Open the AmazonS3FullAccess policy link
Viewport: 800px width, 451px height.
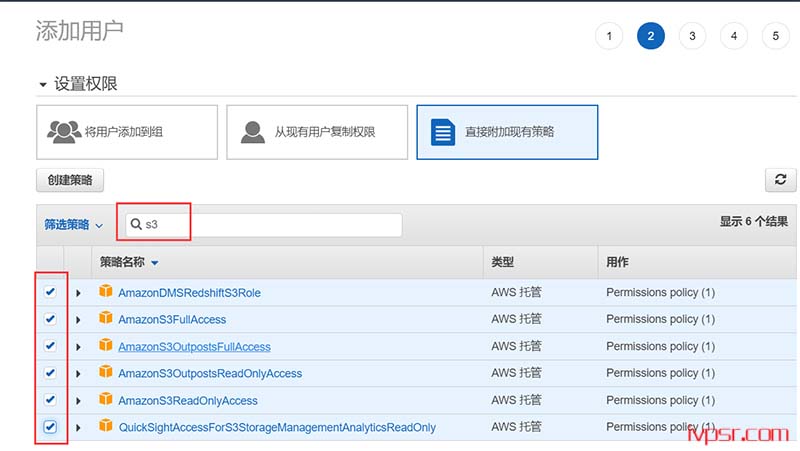172,319
